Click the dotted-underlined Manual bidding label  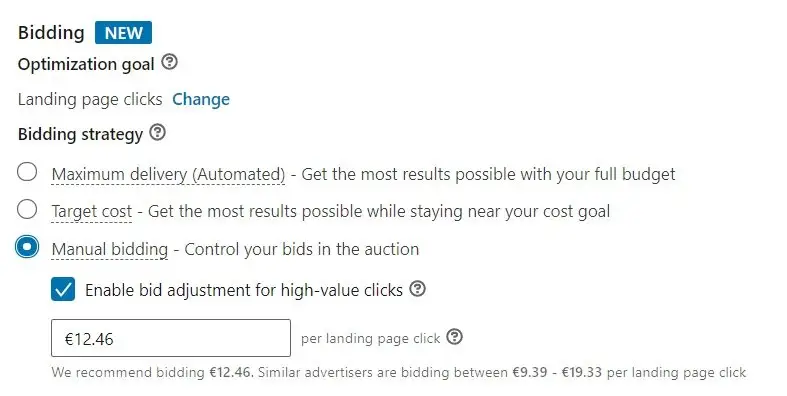(110, 249)
